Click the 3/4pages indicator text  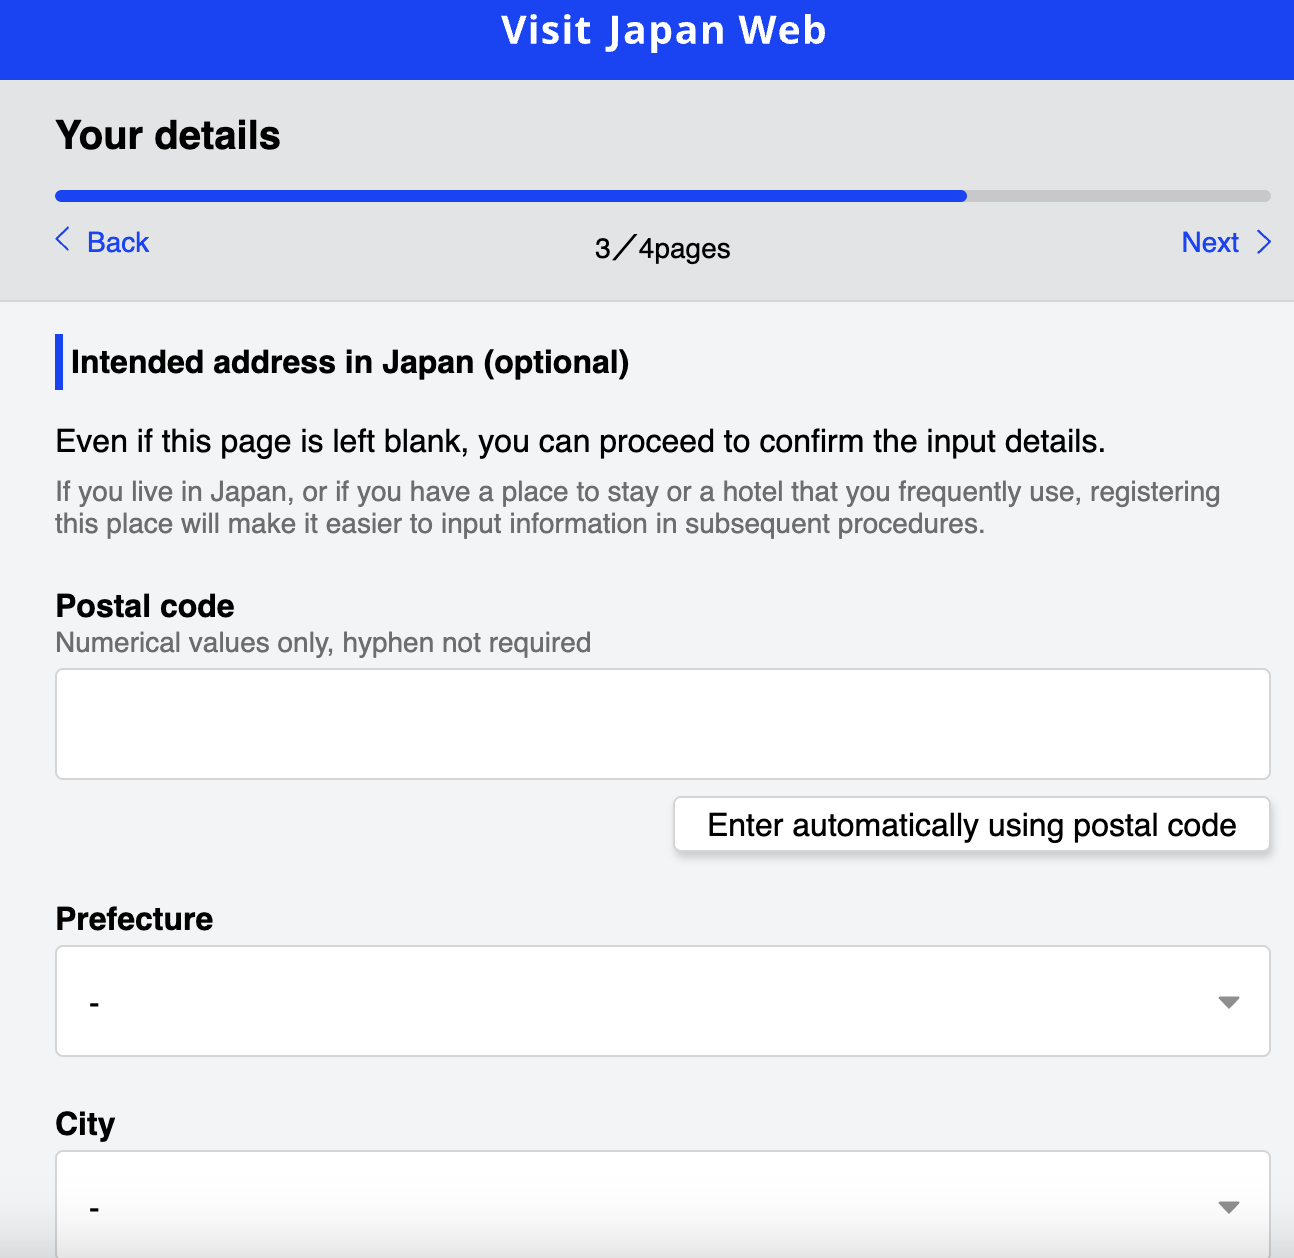662,248
